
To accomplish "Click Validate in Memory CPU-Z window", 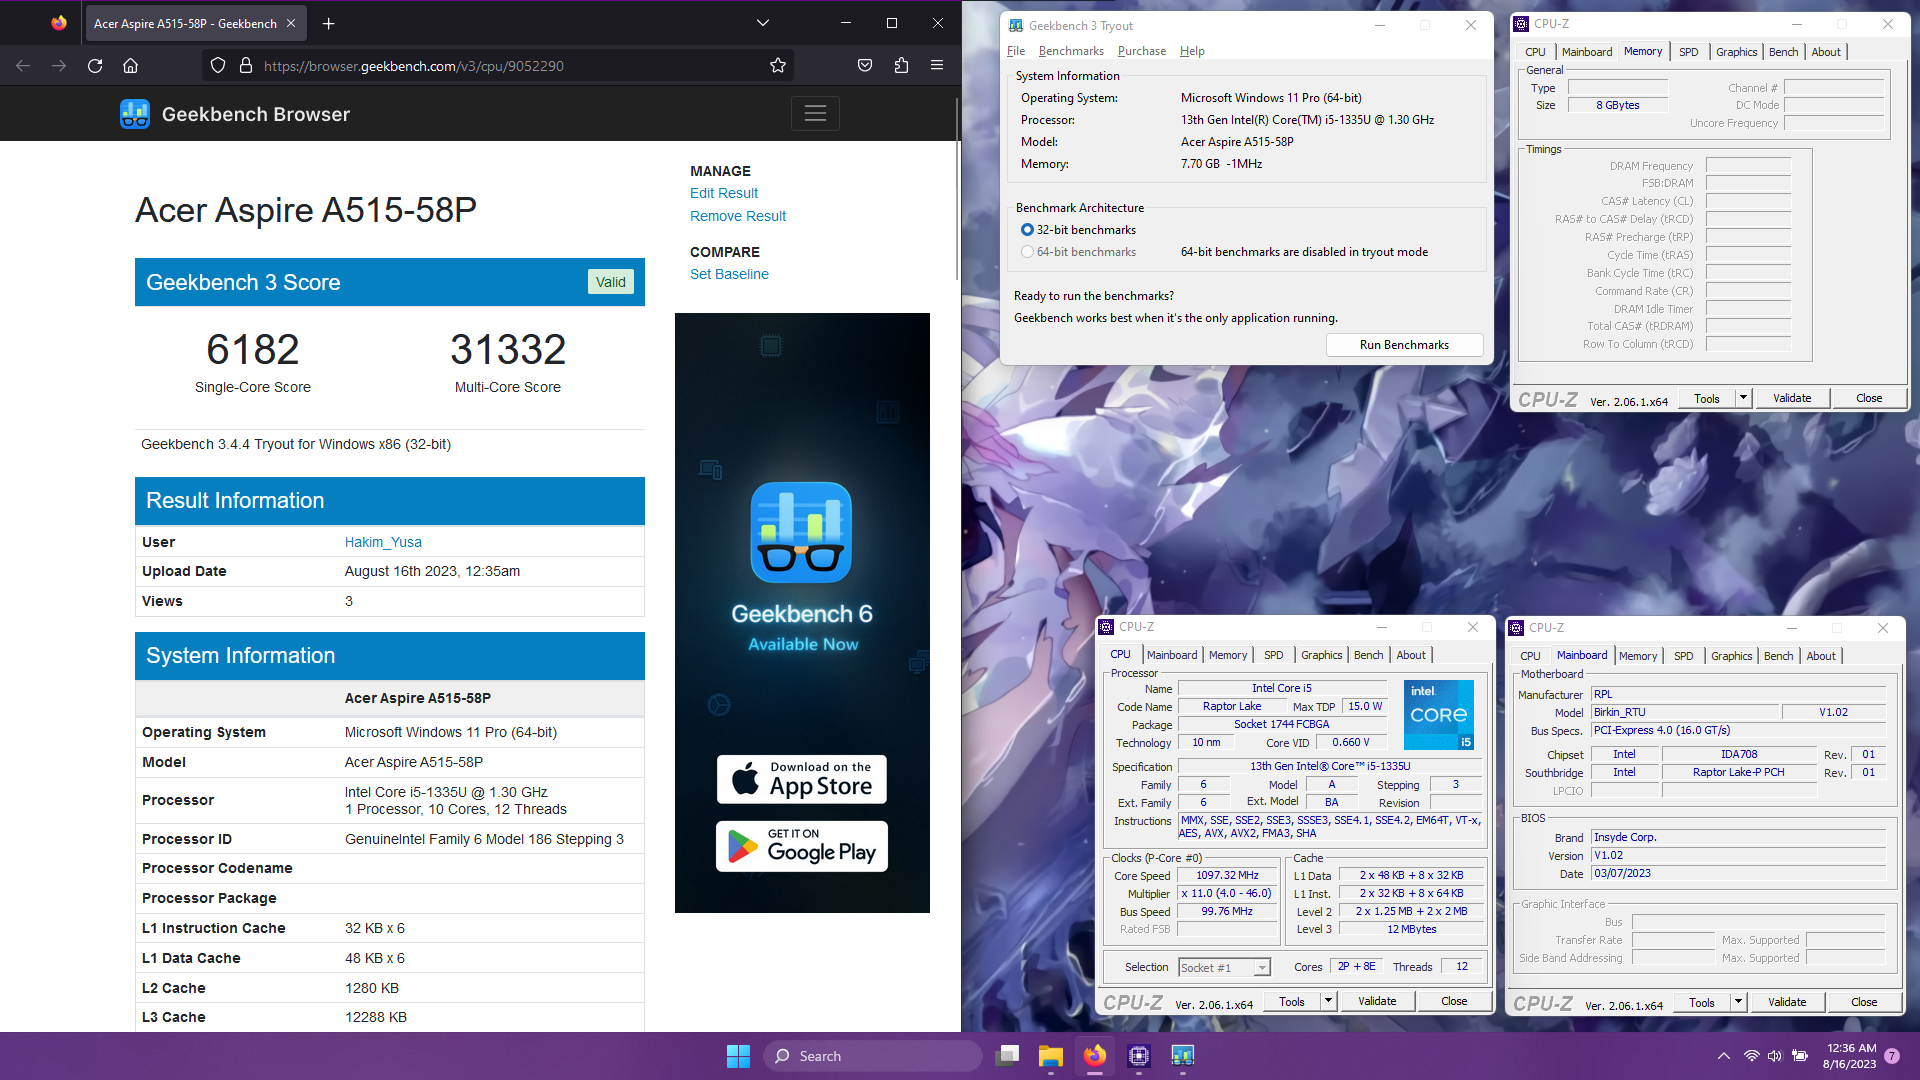I will tap(1792, 398).
